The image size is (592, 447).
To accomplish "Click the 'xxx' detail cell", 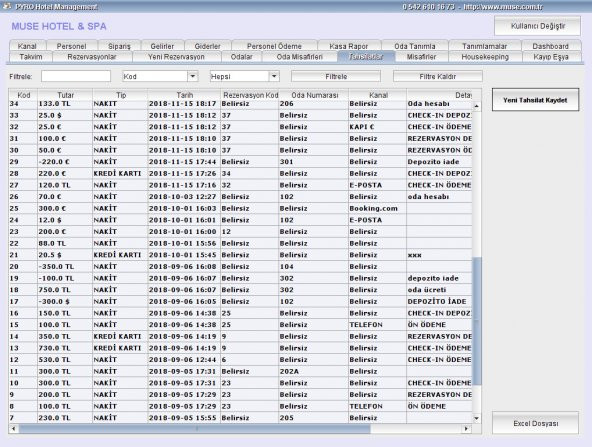I will pos(439,255).
